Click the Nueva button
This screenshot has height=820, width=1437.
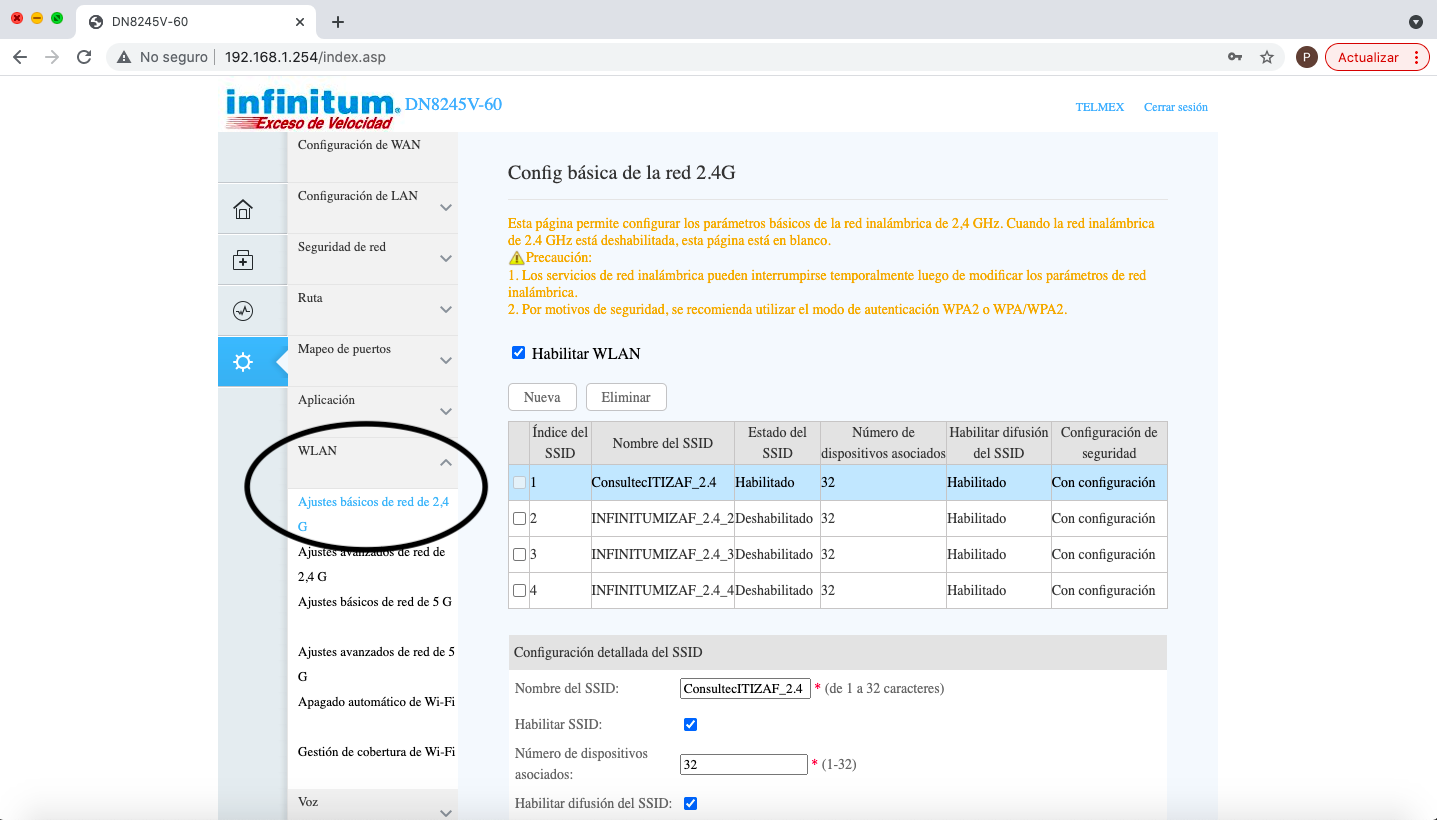[x=542, y=397]
